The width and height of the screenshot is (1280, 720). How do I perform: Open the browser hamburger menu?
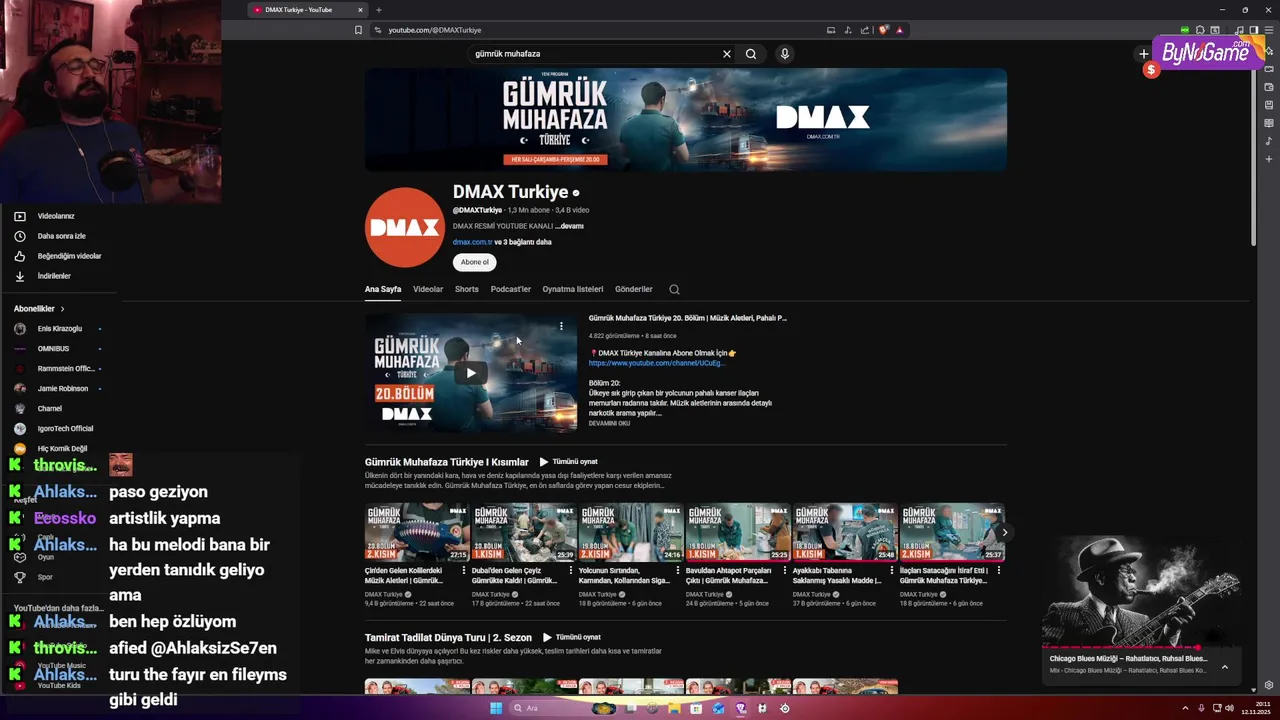tap(1268, 30)
